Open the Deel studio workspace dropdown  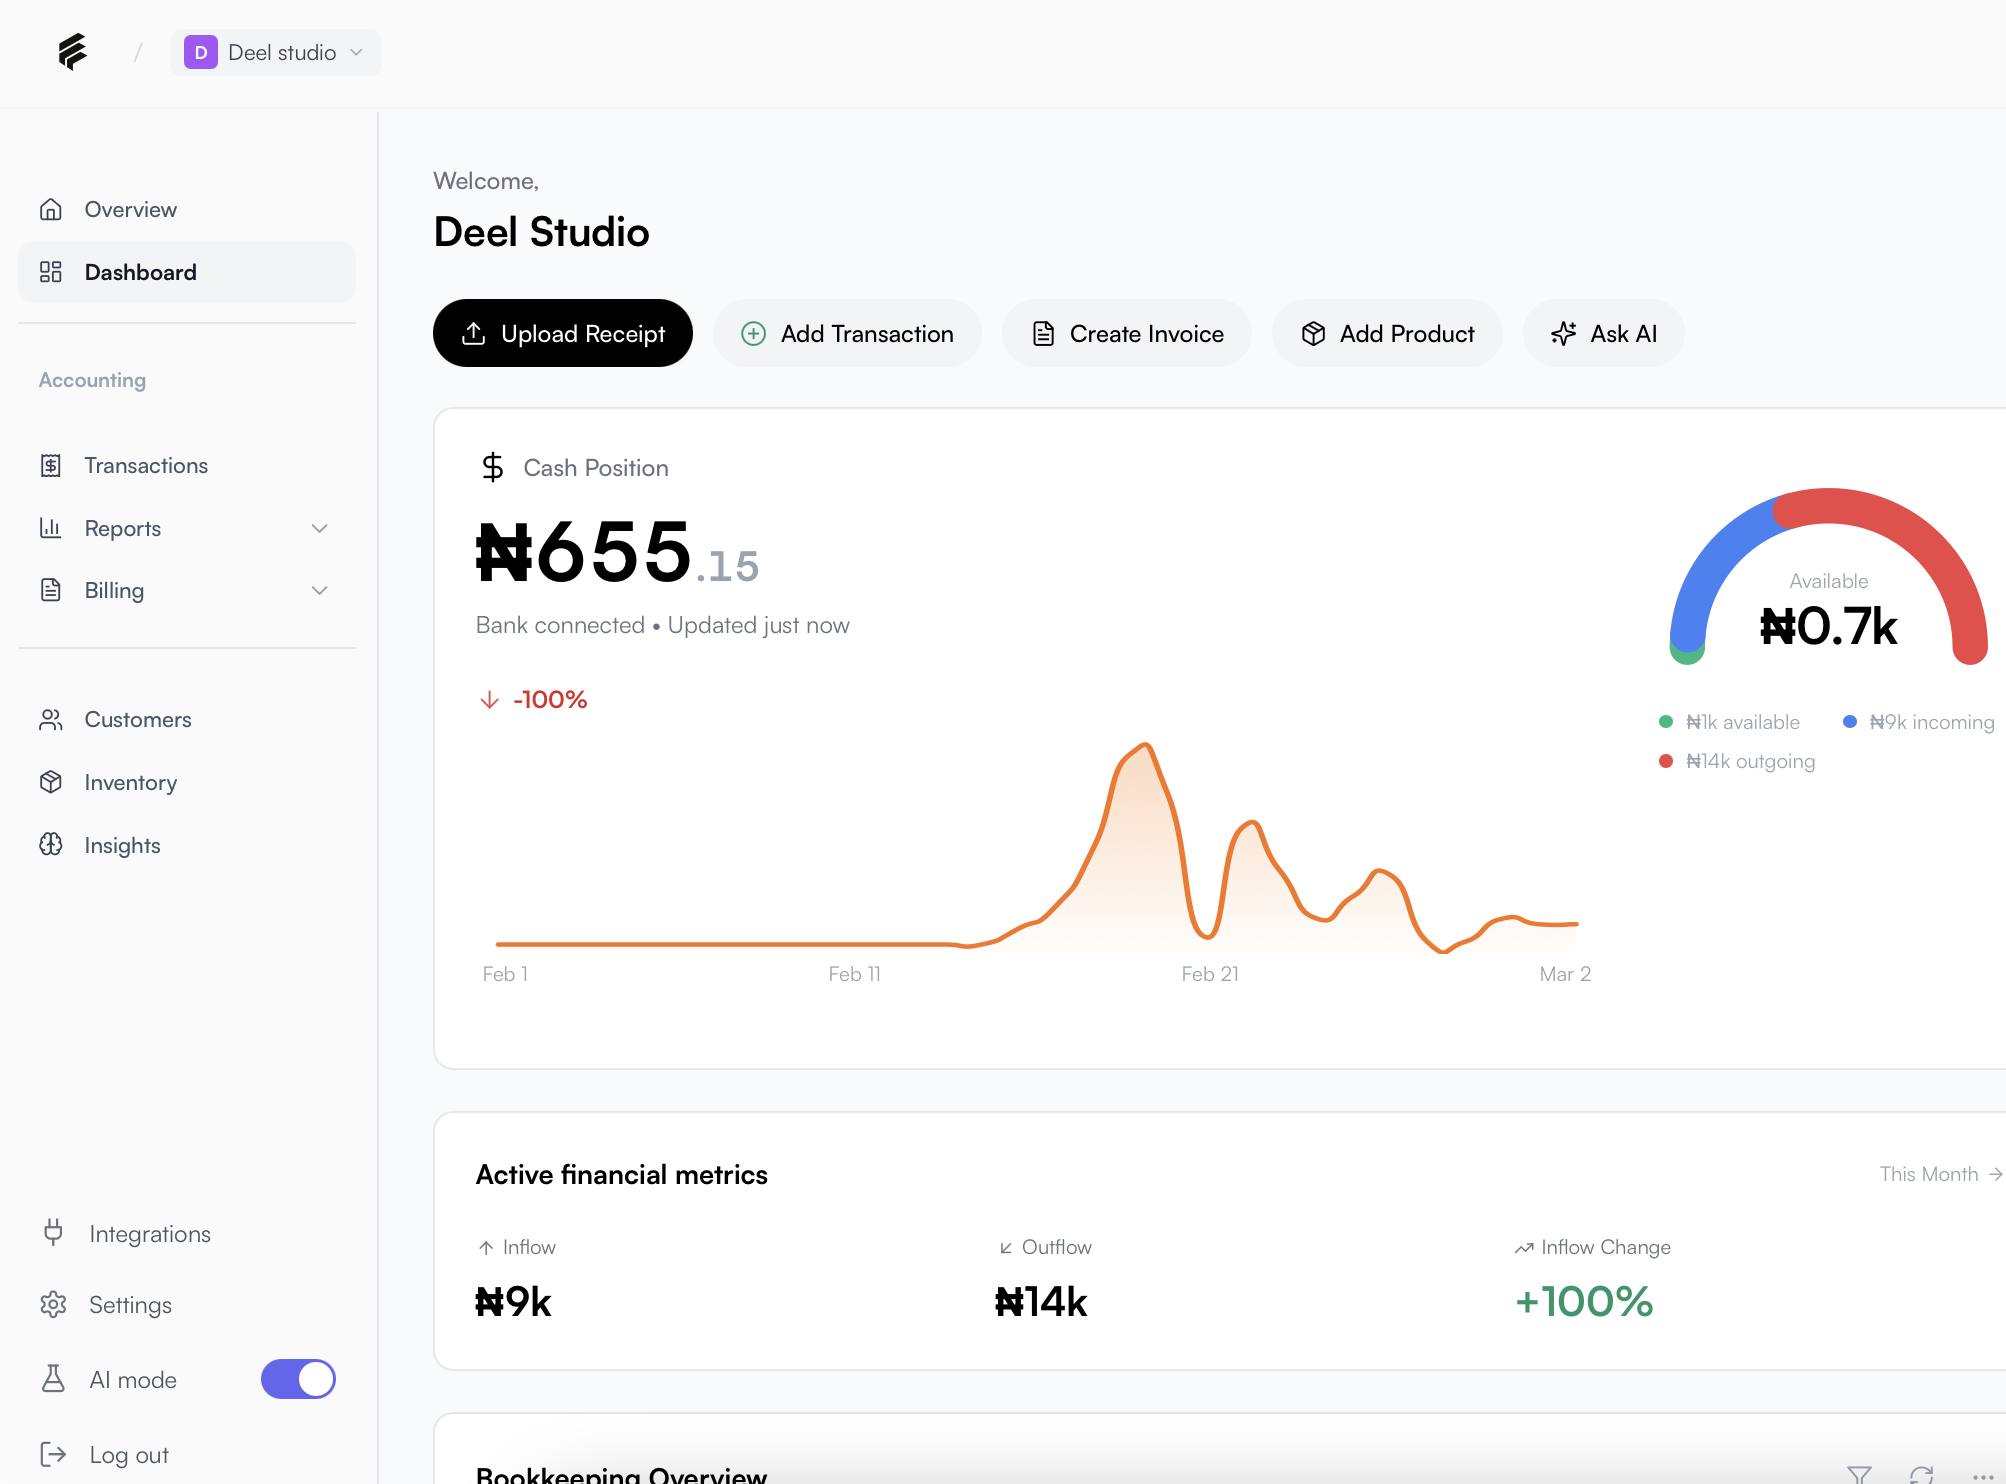pos(276,53)
